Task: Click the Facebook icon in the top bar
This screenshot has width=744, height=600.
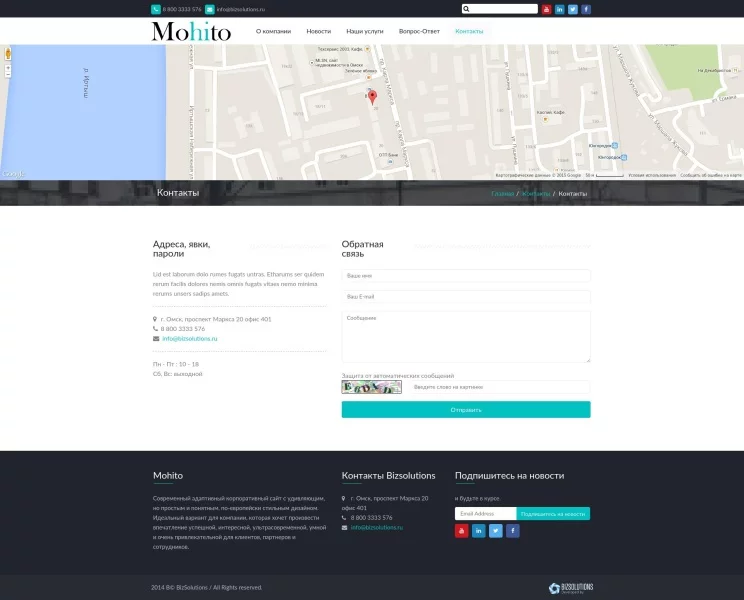Action: point(586,9)
